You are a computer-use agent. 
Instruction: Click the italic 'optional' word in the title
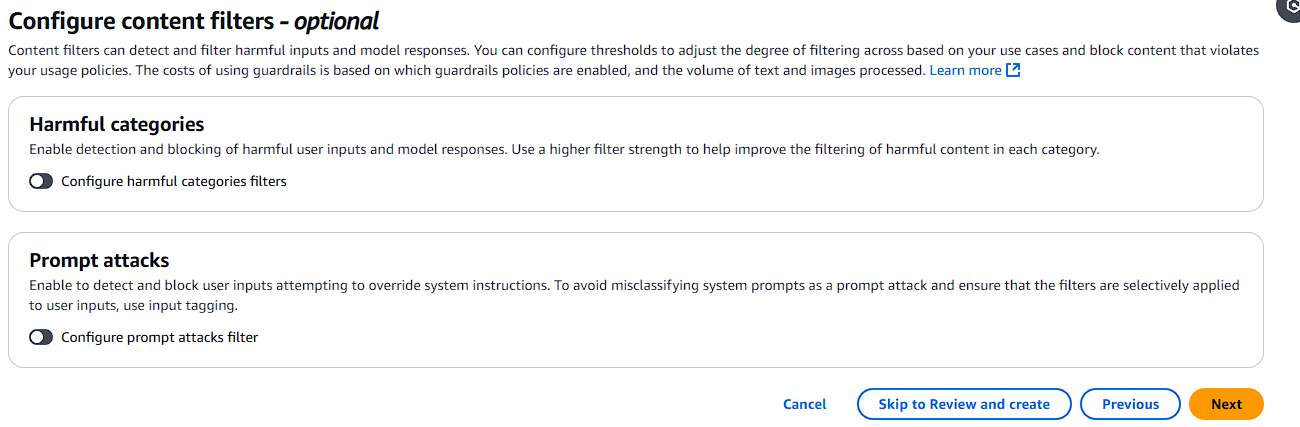337,21
